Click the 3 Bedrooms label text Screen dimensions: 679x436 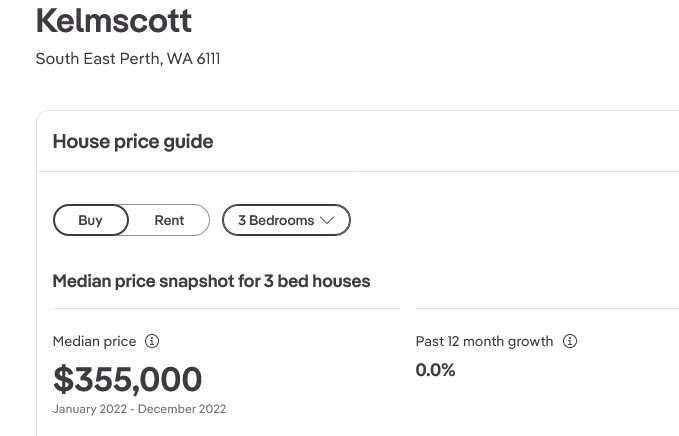[x=276, y=220]
